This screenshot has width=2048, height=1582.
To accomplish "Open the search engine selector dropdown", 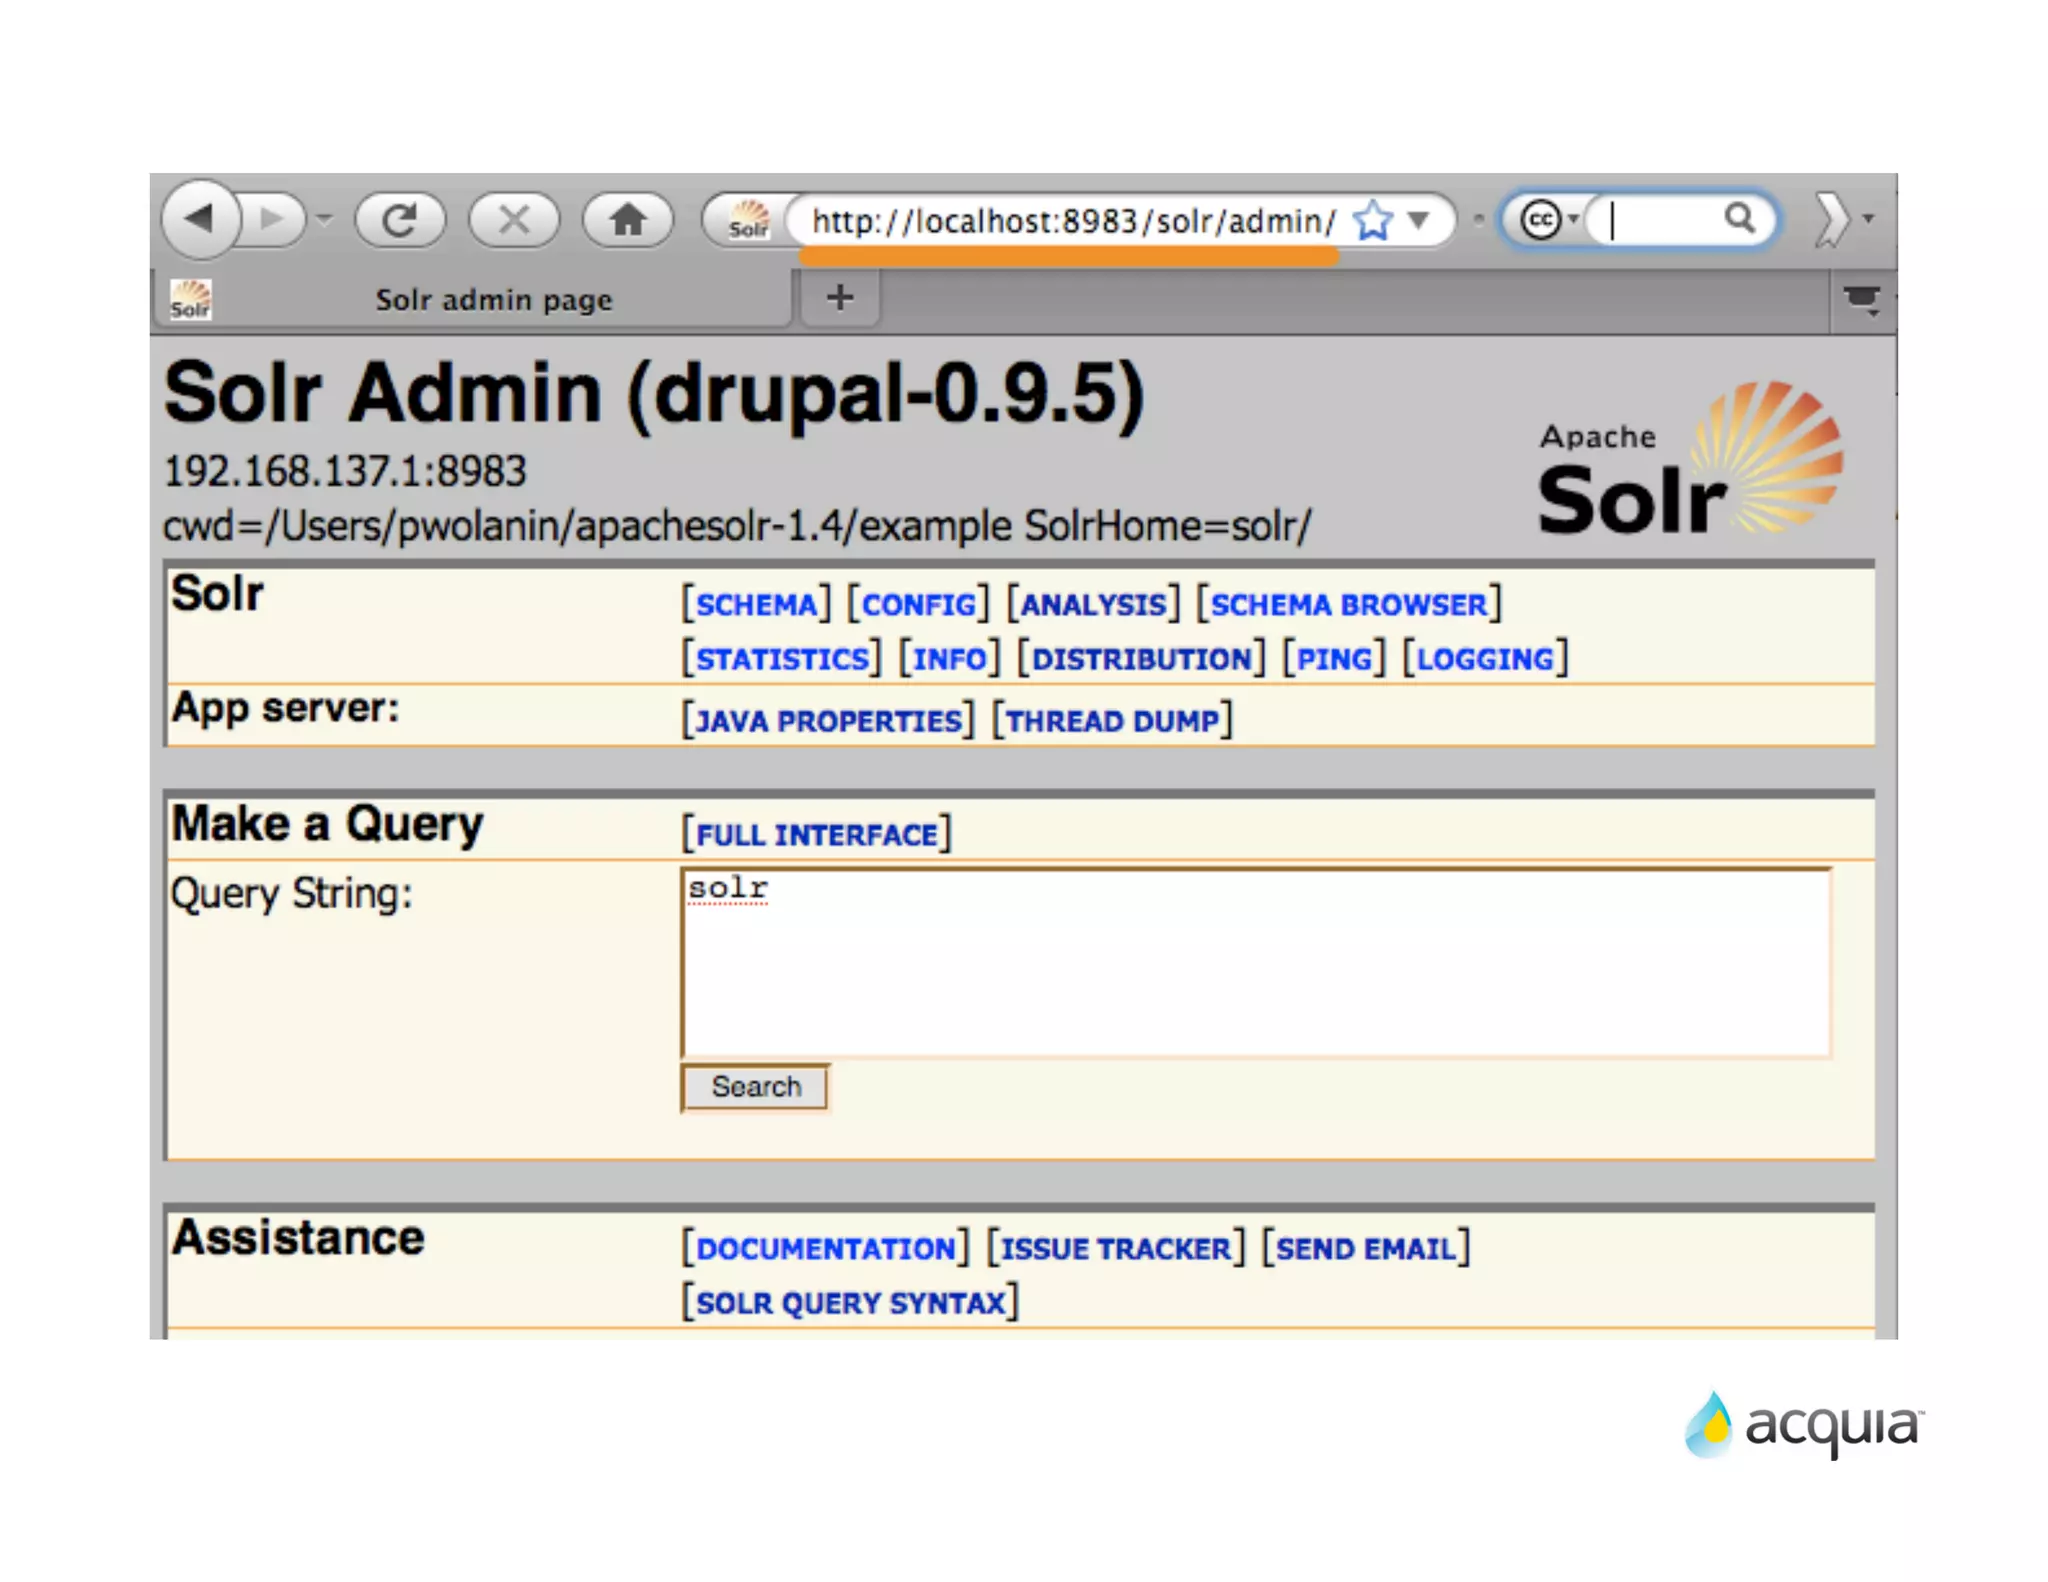I will 1548,219.
